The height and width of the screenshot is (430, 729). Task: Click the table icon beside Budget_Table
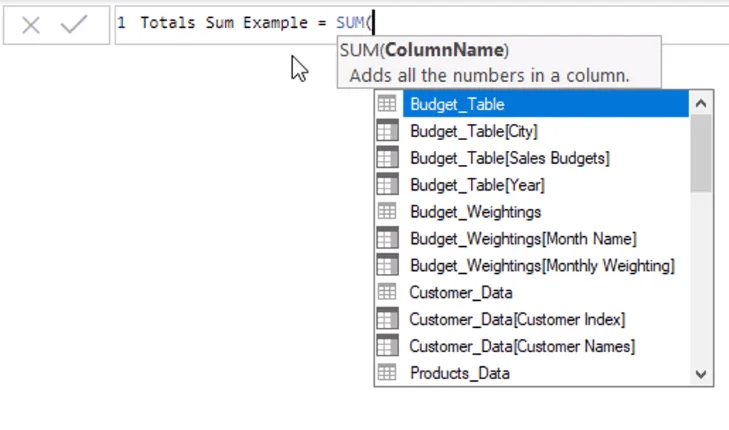click(387, 104)
